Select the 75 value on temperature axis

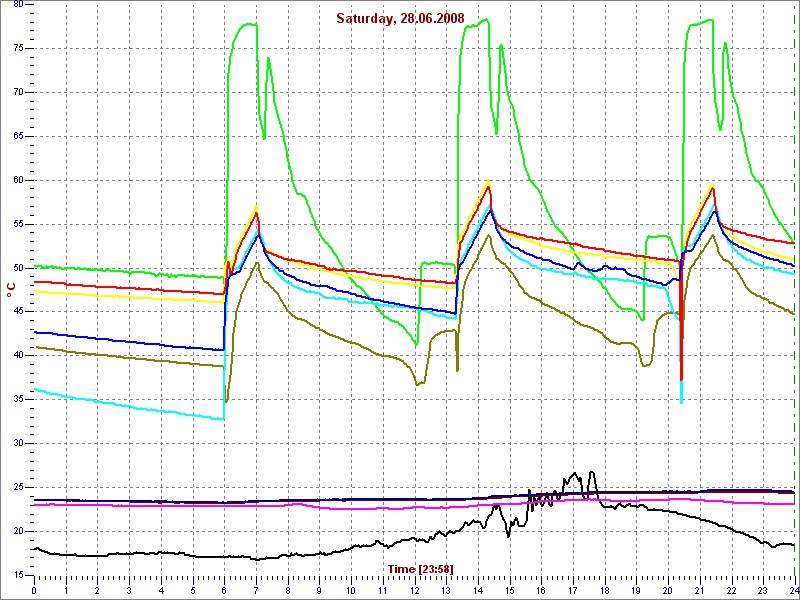17,49
